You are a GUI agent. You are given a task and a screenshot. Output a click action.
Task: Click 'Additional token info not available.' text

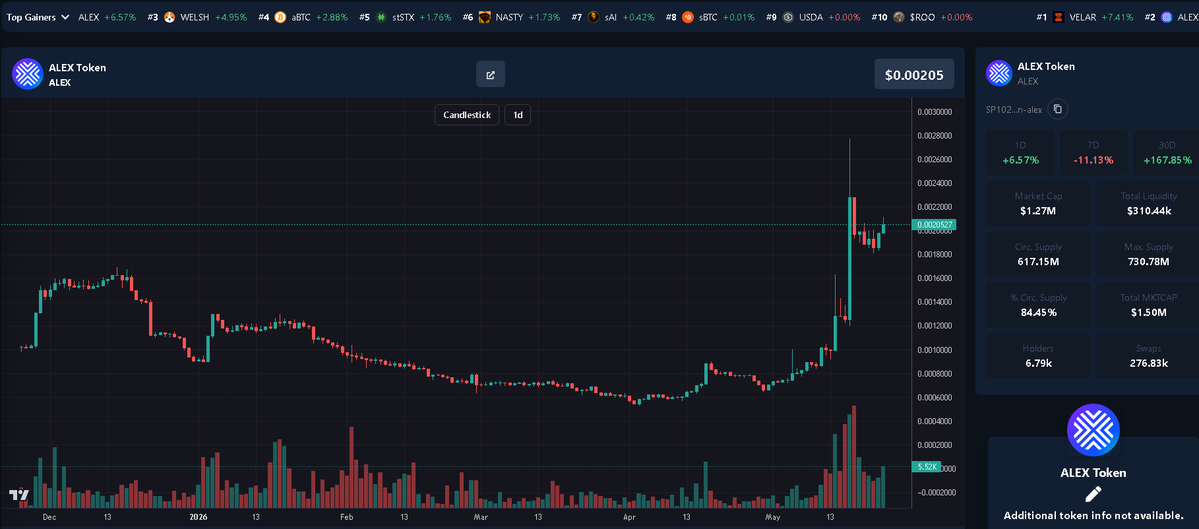[x=1093, y=516]
